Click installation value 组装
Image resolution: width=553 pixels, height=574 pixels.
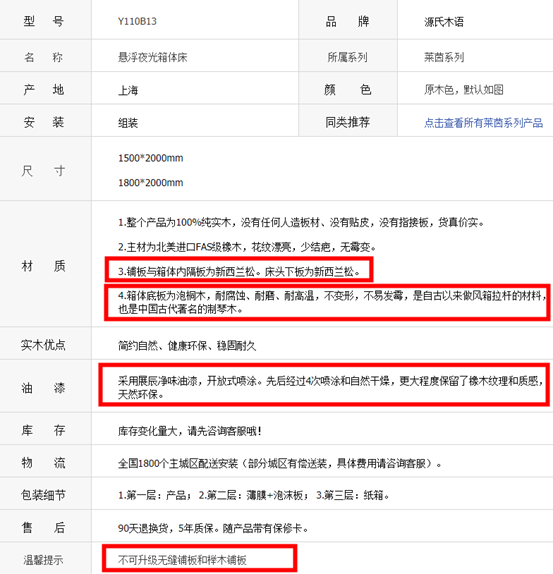(x=128, y=123)
